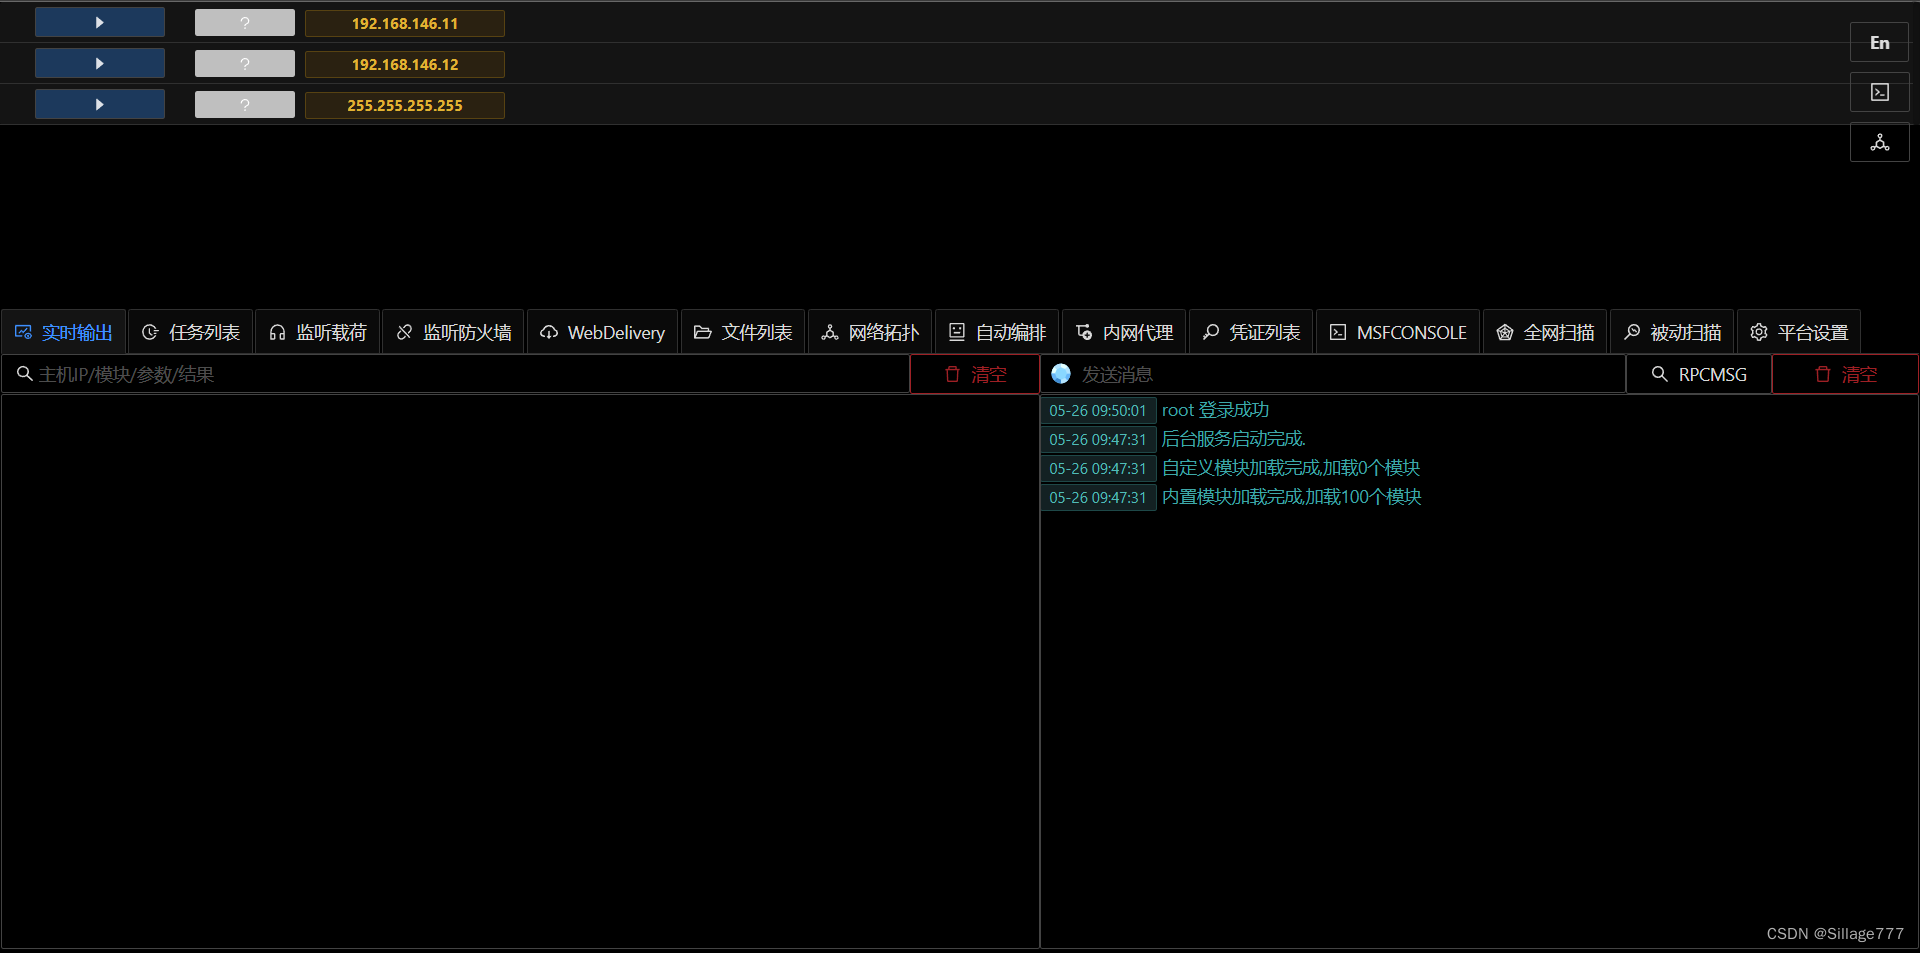Select the IP tag 255.255.255.255

(405, 105)
